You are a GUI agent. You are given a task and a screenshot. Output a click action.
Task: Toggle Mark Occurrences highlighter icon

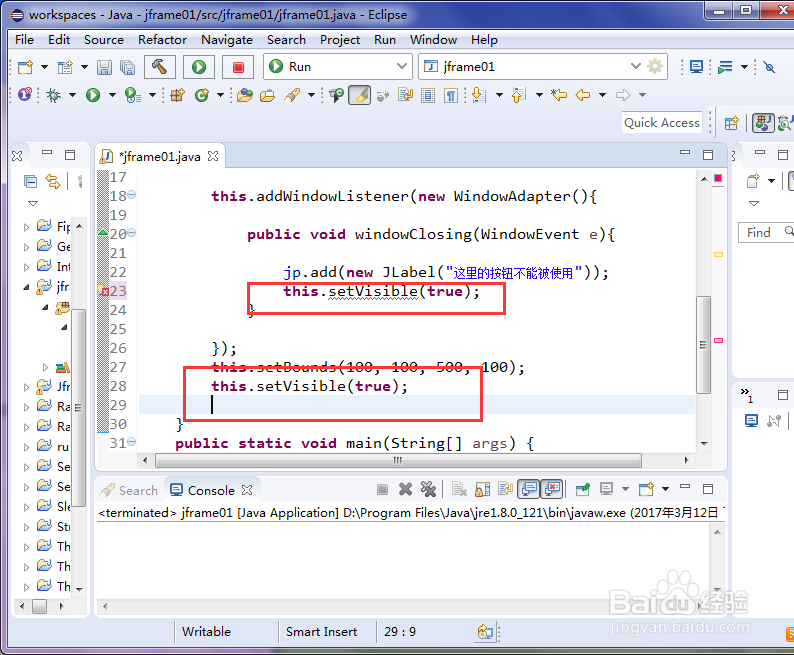coord(360,95)
